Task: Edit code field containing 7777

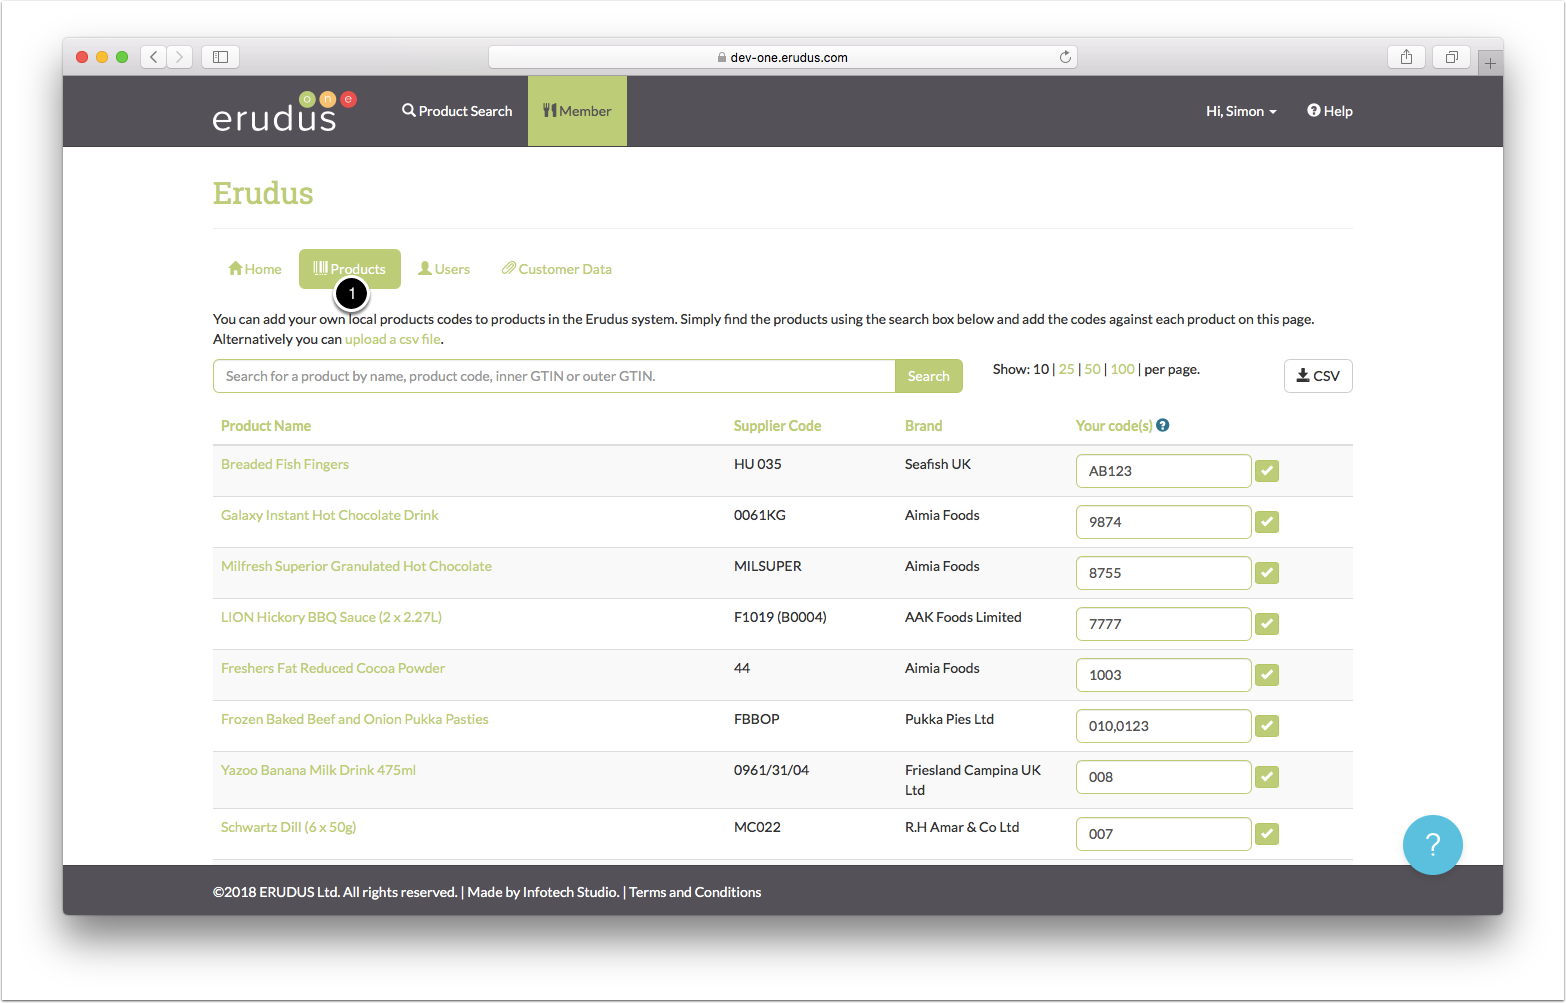Action: [1163, 624]
